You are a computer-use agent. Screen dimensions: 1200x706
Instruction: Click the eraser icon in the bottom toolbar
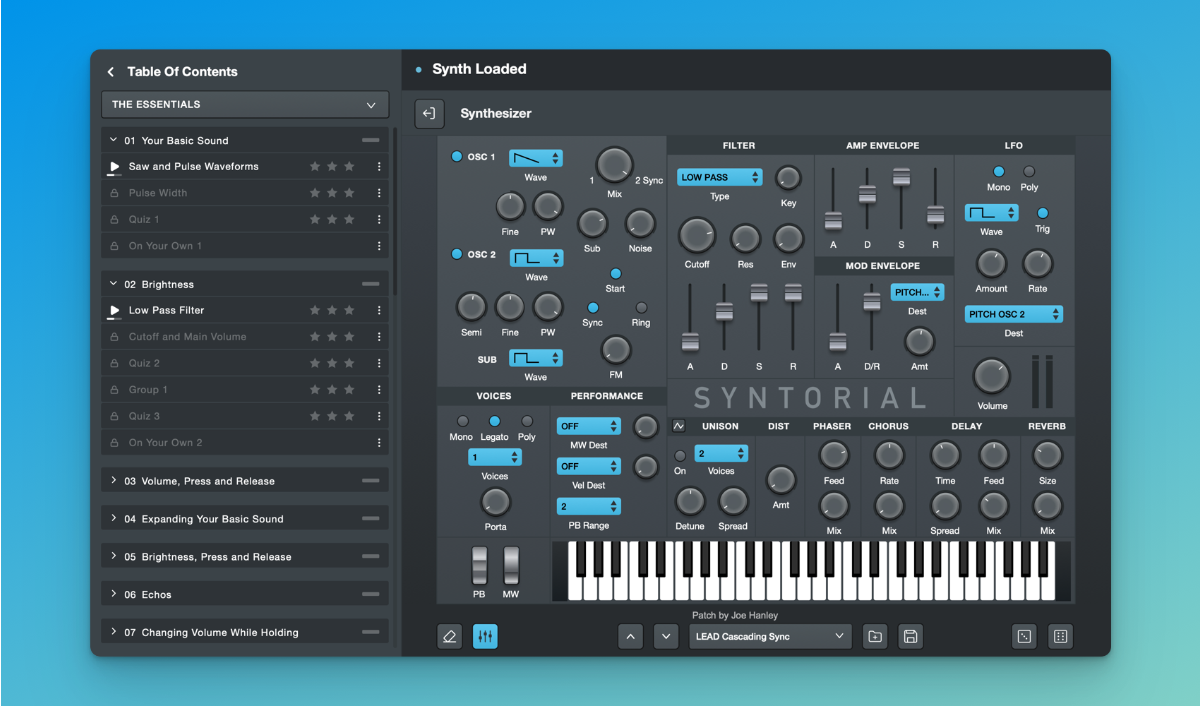tap(449, 636)
